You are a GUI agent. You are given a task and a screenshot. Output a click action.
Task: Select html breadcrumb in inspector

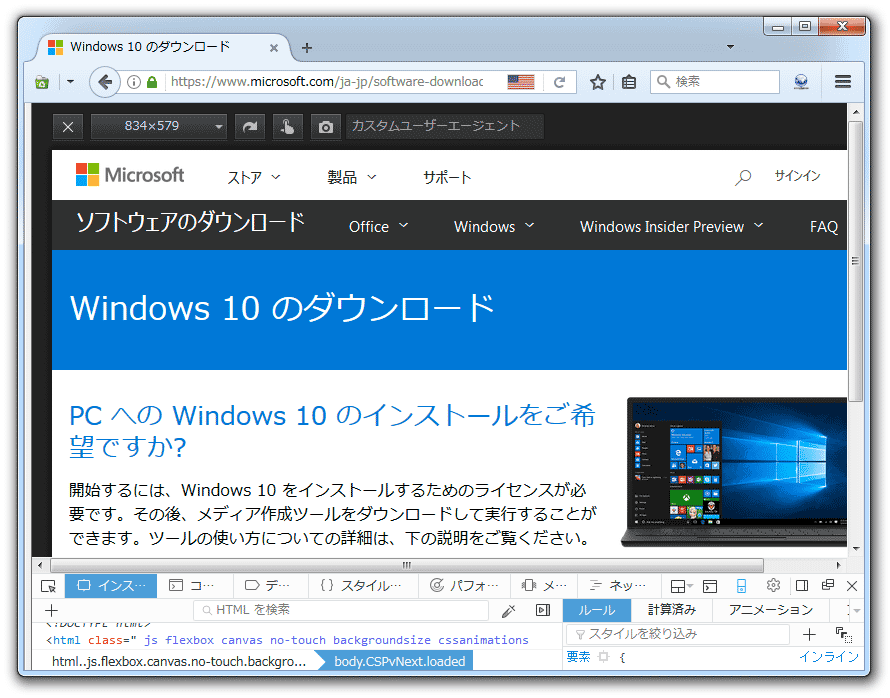pyautogui.click(x=178, y=662)
